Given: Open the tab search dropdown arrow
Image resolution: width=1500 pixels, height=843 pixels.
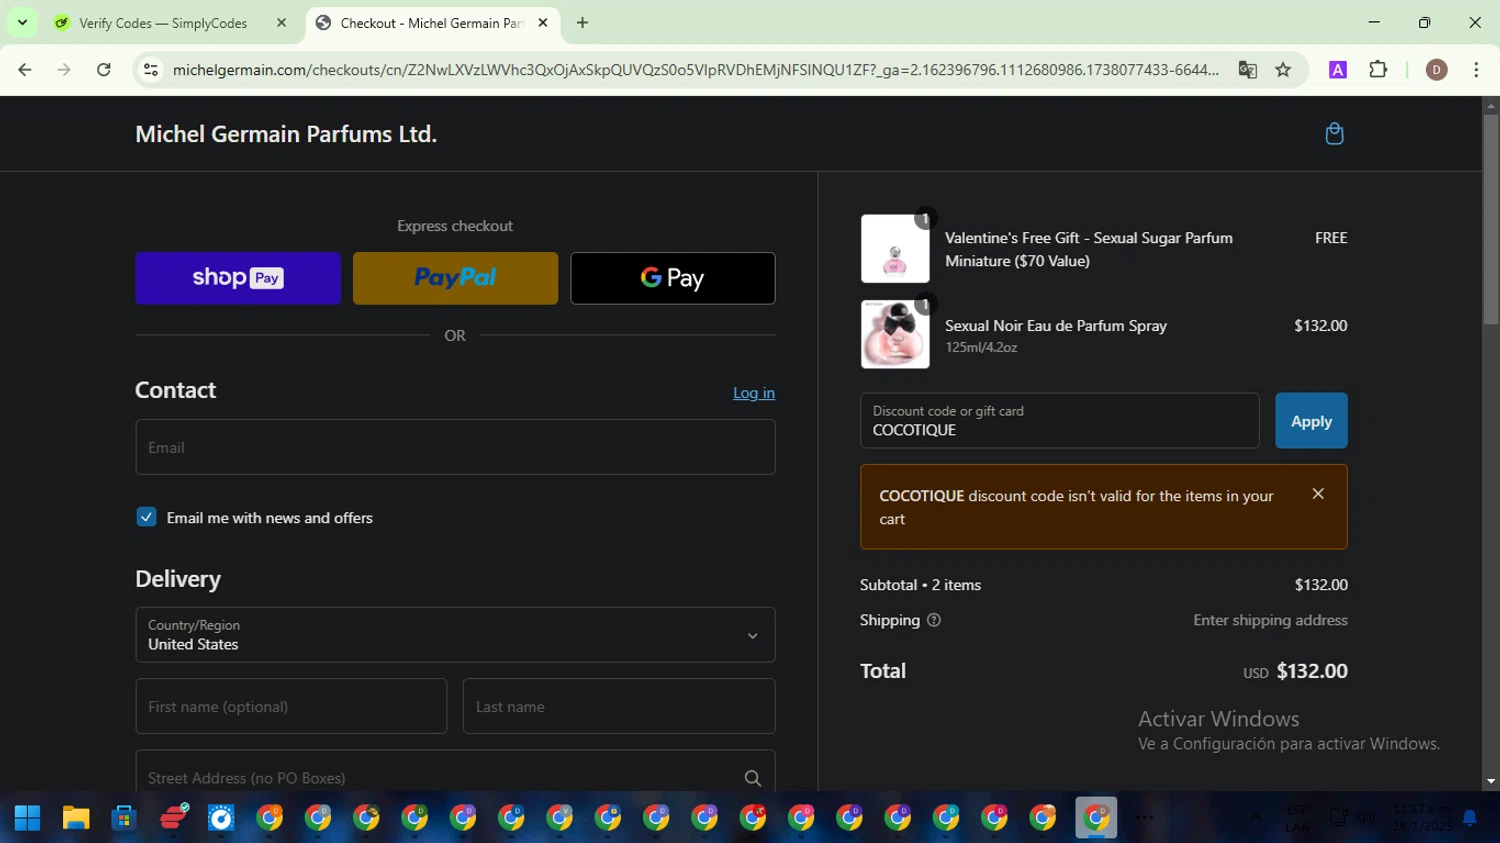Looking at the screenshot, I should (x=22, y=22).
